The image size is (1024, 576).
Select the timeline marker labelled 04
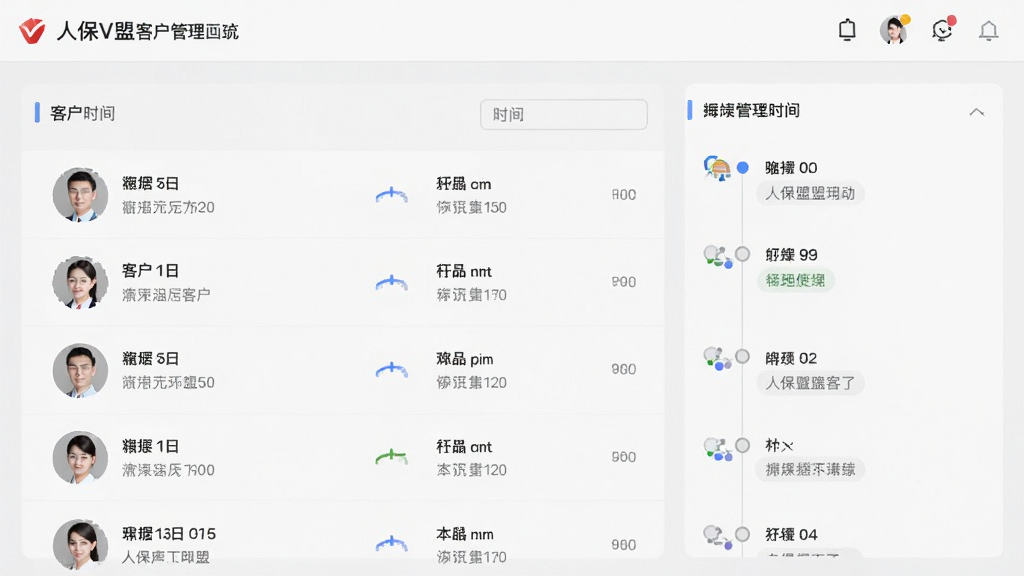tap(743, 534)
